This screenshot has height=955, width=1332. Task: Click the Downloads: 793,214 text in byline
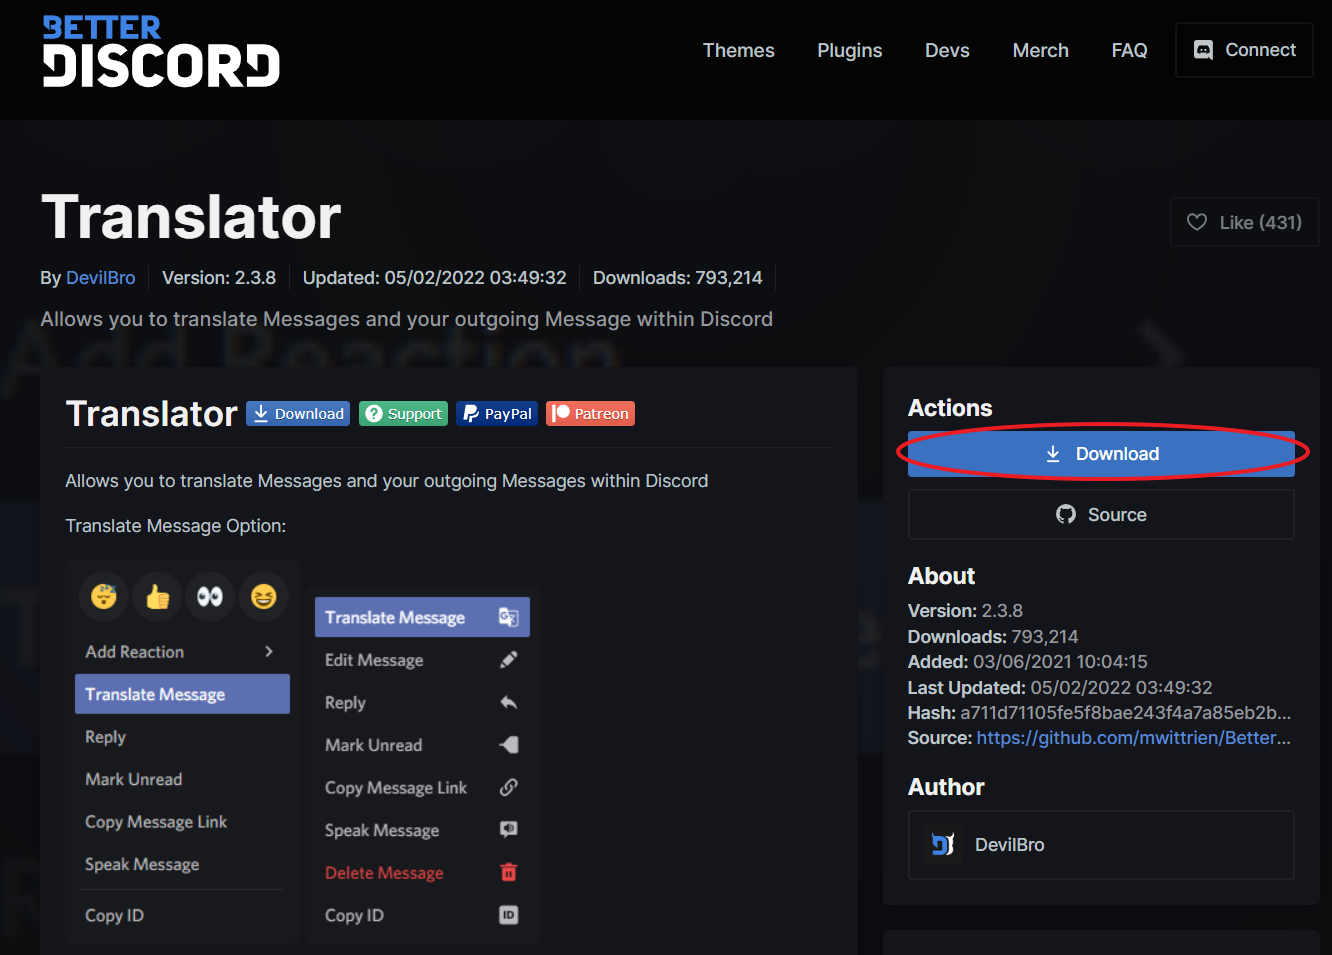coord(678,278)
